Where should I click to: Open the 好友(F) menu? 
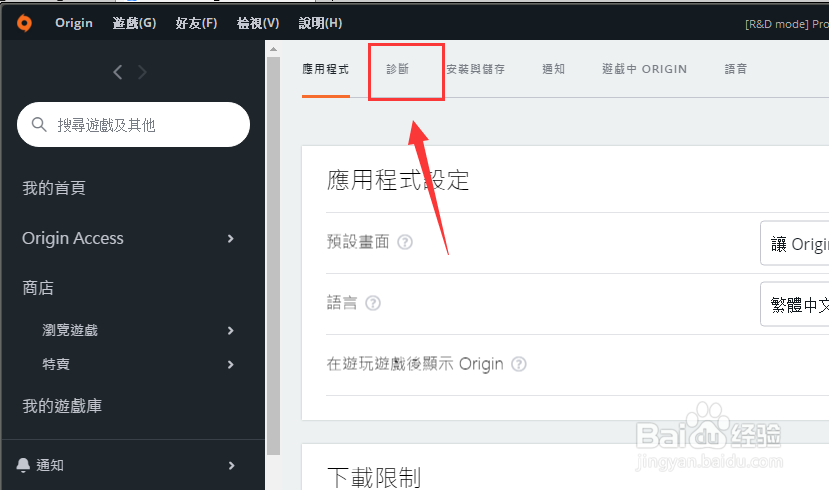click(196, 23)
